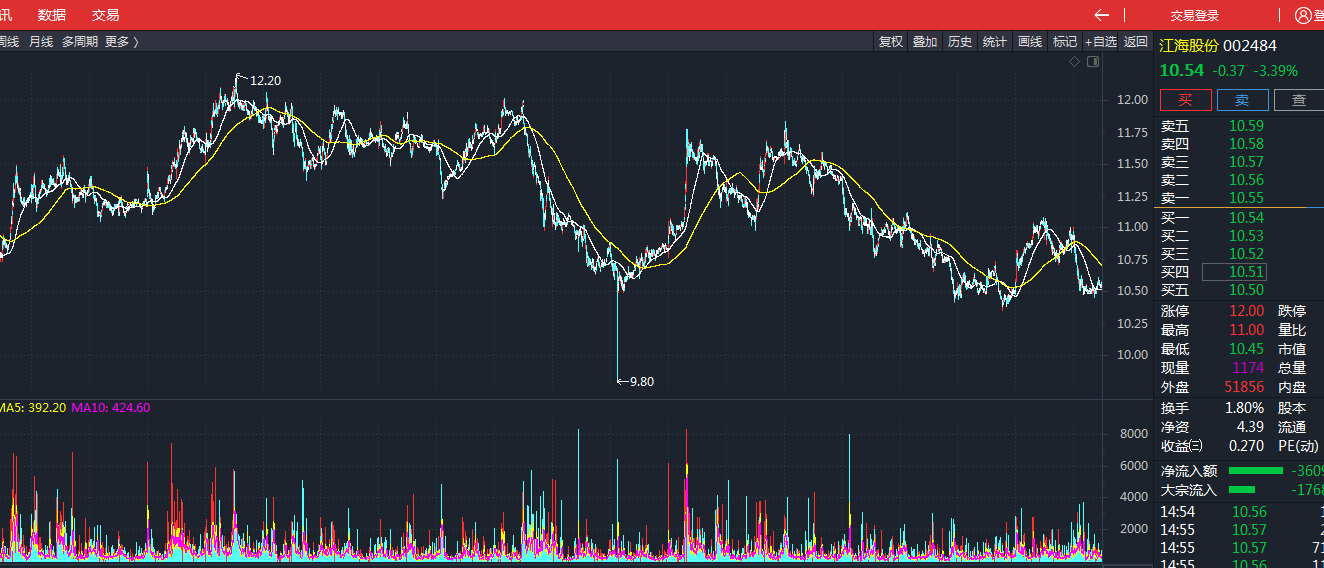Click the MA10: 424.60 volume indicator label
This screenshot has width=1324, height=568.
pos(111,408)
